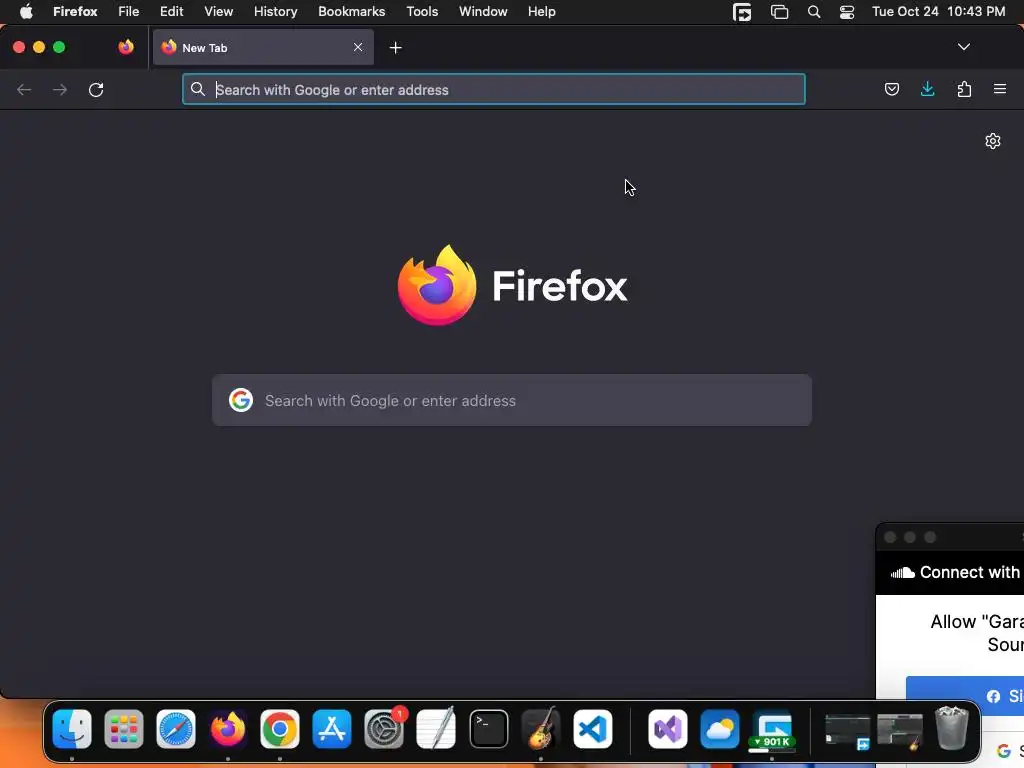This screenshot has height=768, width=1024.
Task: Open System Settings from the Dock
Action: click(384, 729)
